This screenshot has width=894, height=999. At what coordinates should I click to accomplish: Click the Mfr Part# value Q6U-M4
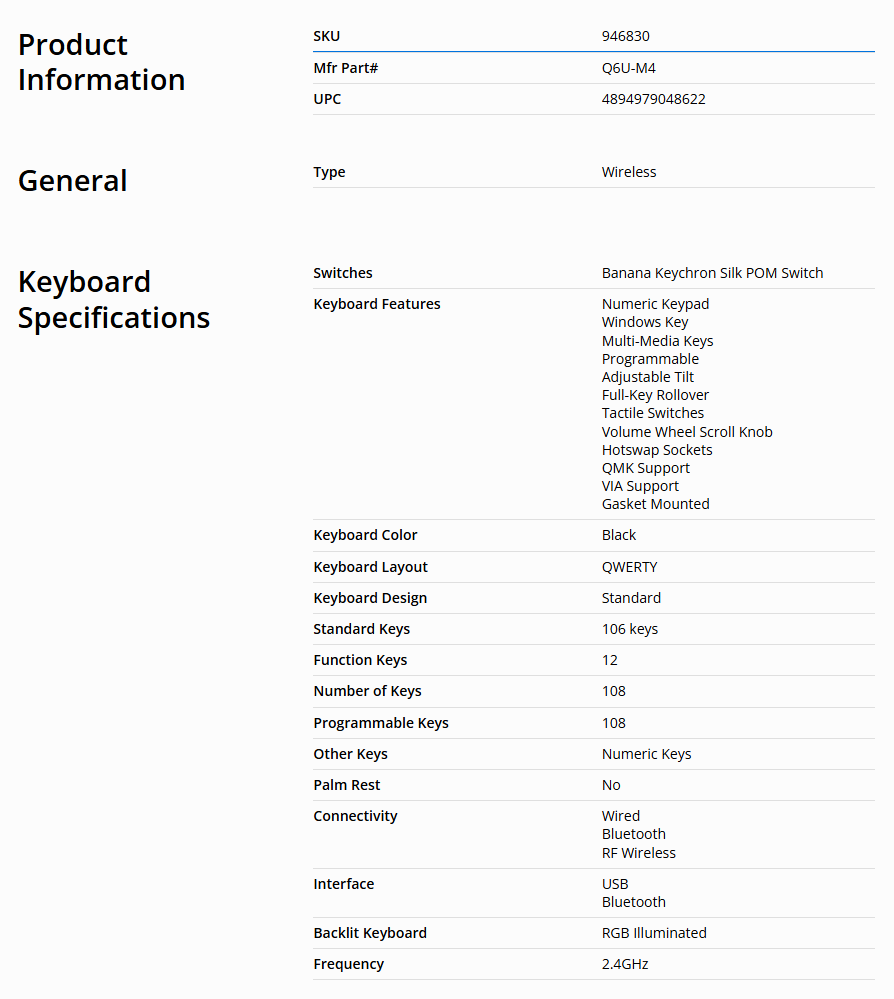coord(628,68)
